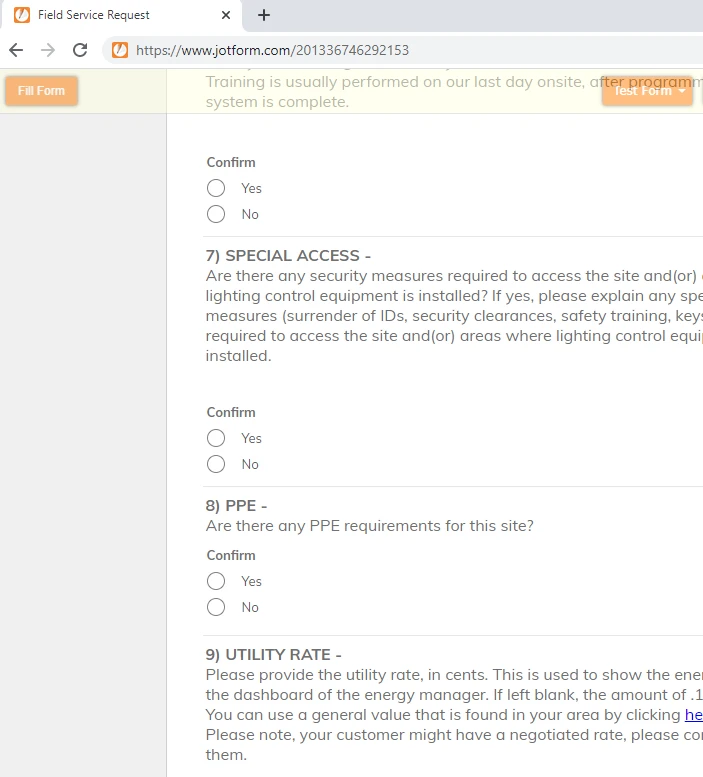The width and height of the screenshot is (703, 777).
Task: Click the browser back arrow
Action: 16,50
